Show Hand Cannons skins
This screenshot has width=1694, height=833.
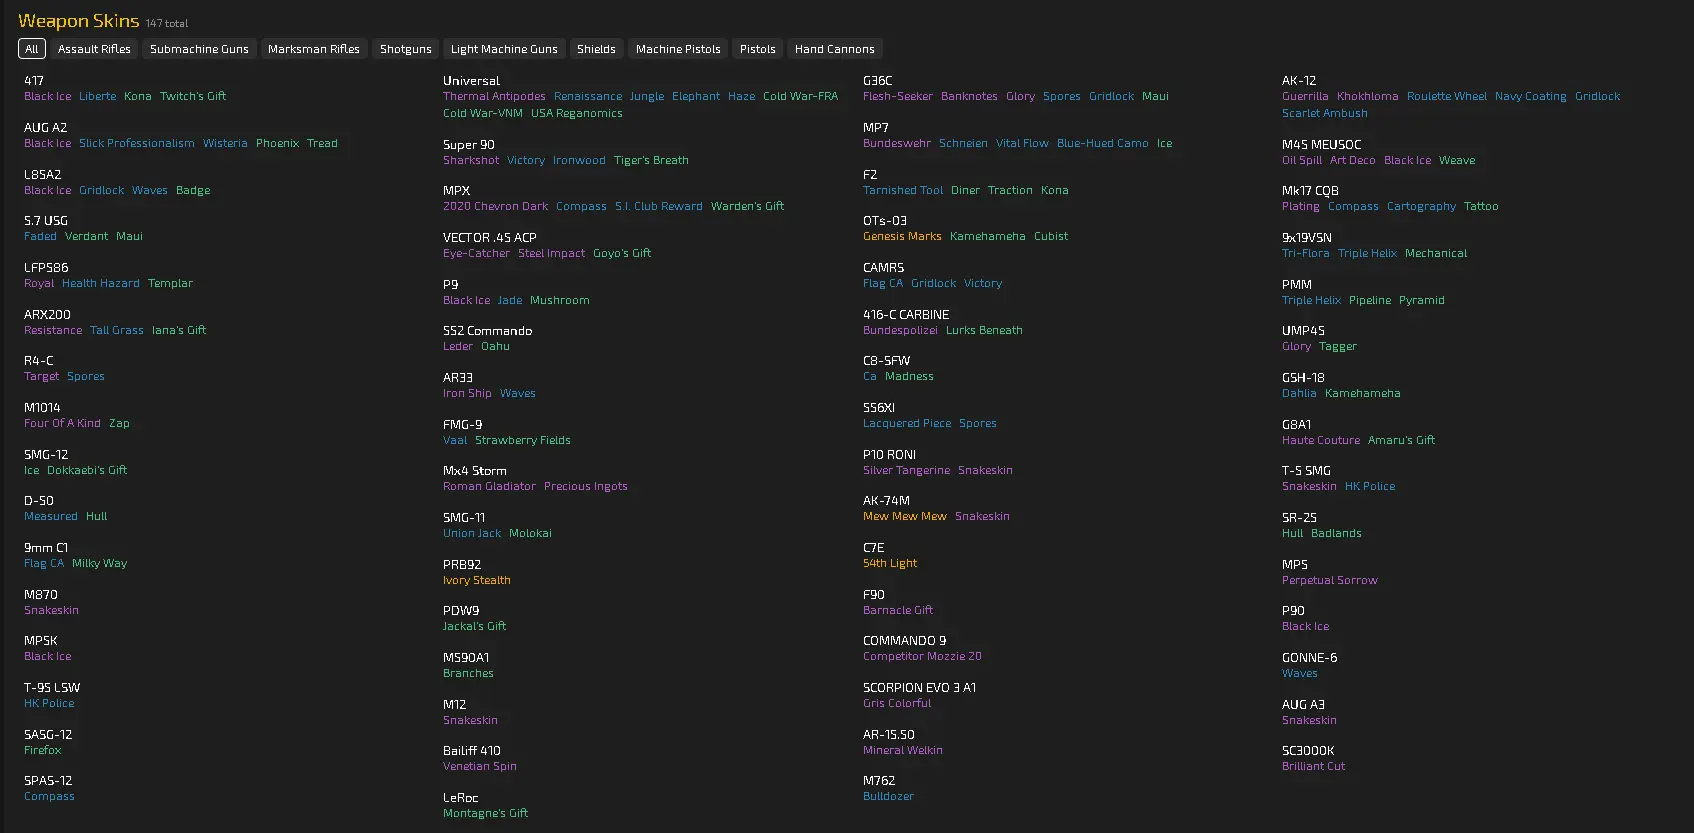[835, 49]
